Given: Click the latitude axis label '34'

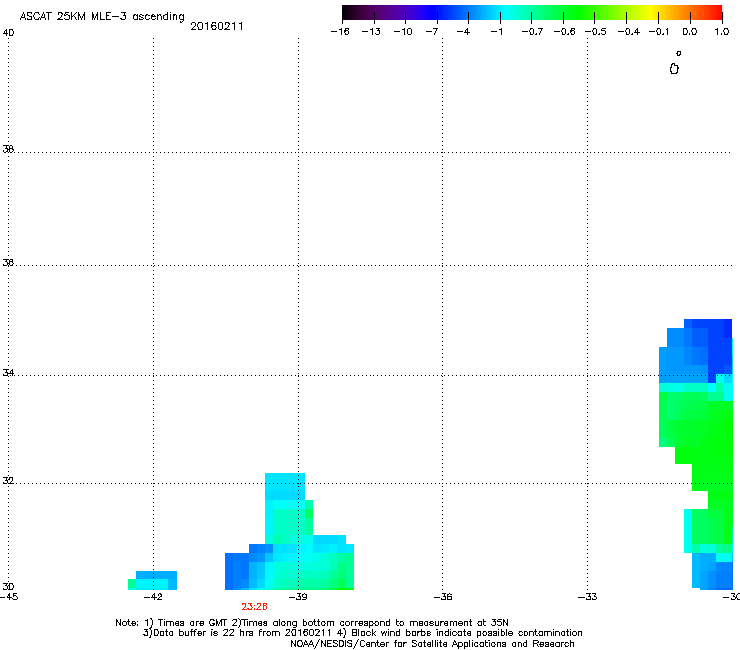Looking at the screenshot, I should (x=8, y=373).
